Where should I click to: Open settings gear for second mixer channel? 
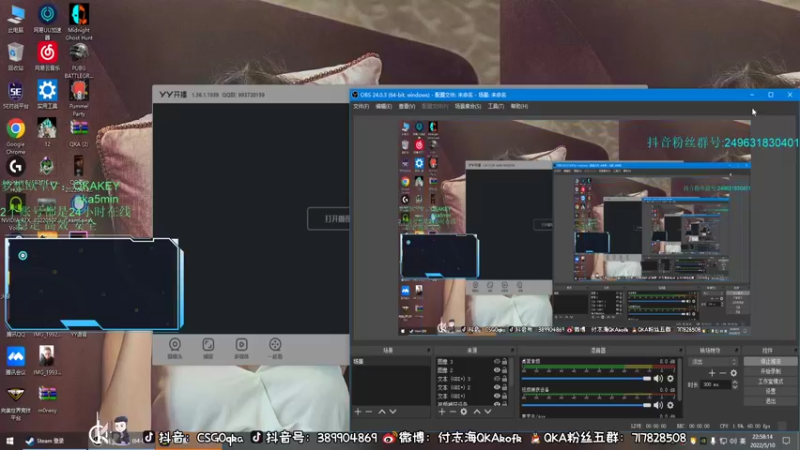pyautogui.click(x=670, y=405)
